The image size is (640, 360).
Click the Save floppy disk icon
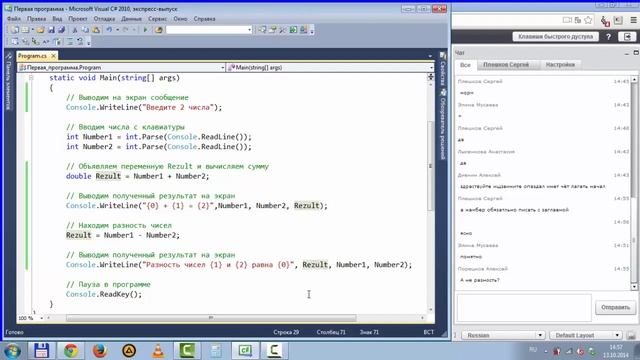click(x=51, y=30)
